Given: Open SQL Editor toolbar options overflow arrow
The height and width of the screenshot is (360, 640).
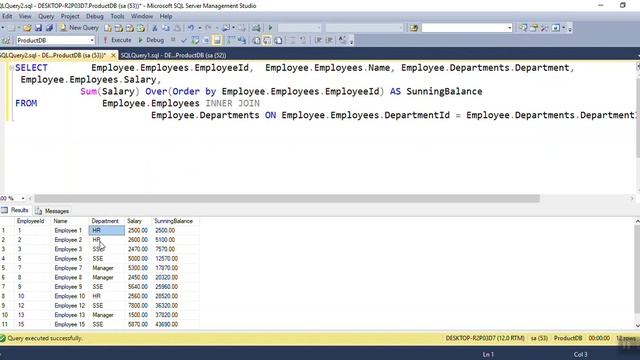Looking at the screenshot, I should tap(351, 41).
